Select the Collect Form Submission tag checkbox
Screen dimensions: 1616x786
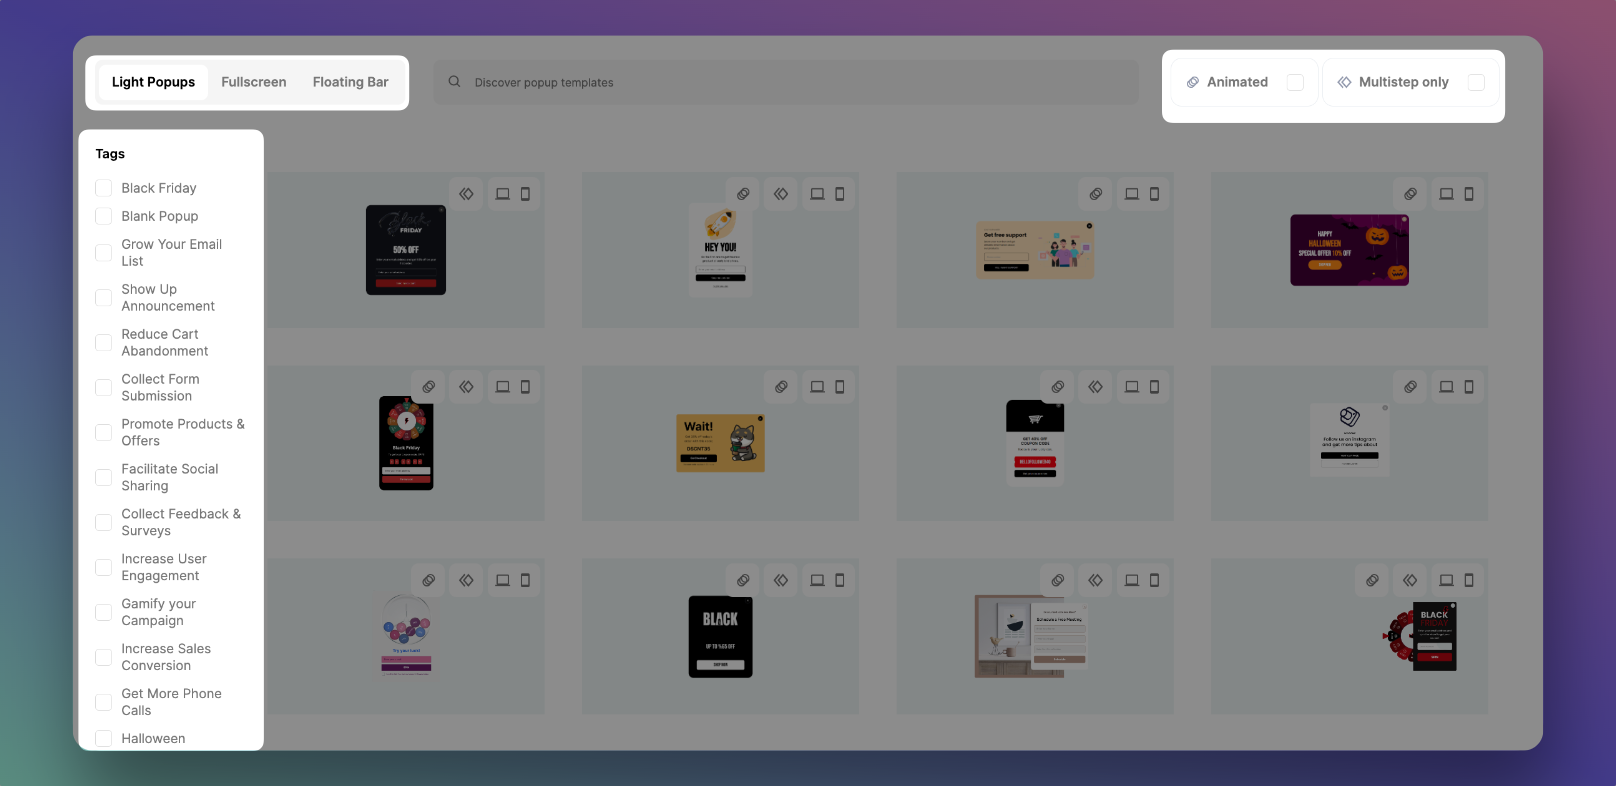(x=103, y=388)
